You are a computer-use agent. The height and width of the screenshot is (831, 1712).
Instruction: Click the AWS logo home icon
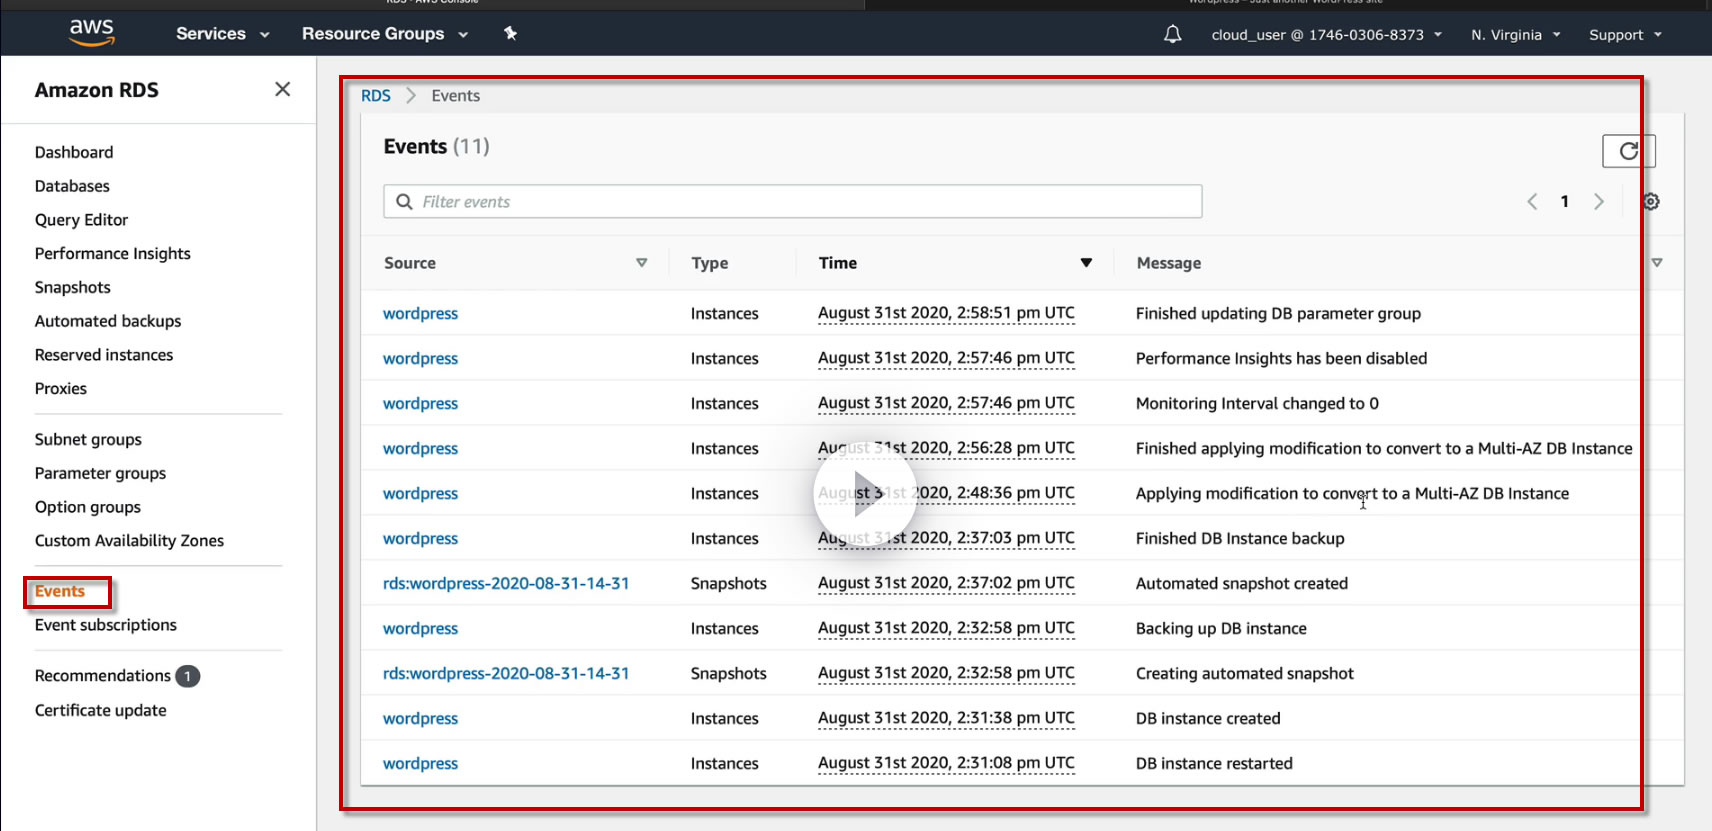pyautogui.click(x=92, y=32)
